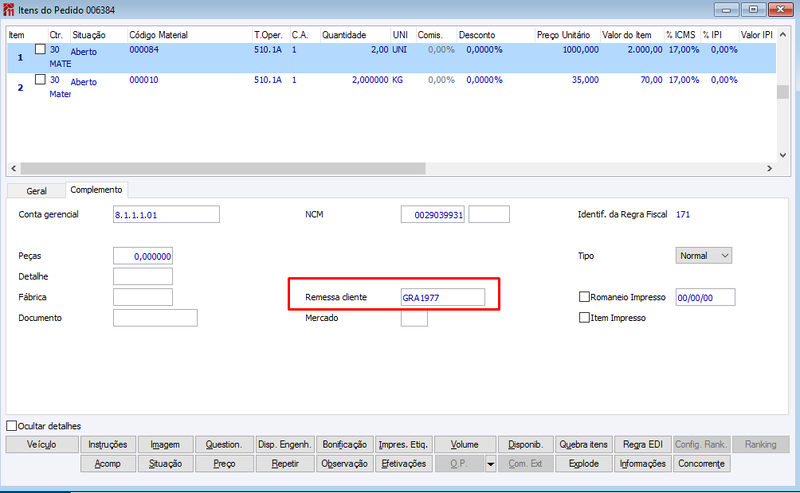
Task: Click the Valor do Item column header
Action: click(x=627, y=35)
